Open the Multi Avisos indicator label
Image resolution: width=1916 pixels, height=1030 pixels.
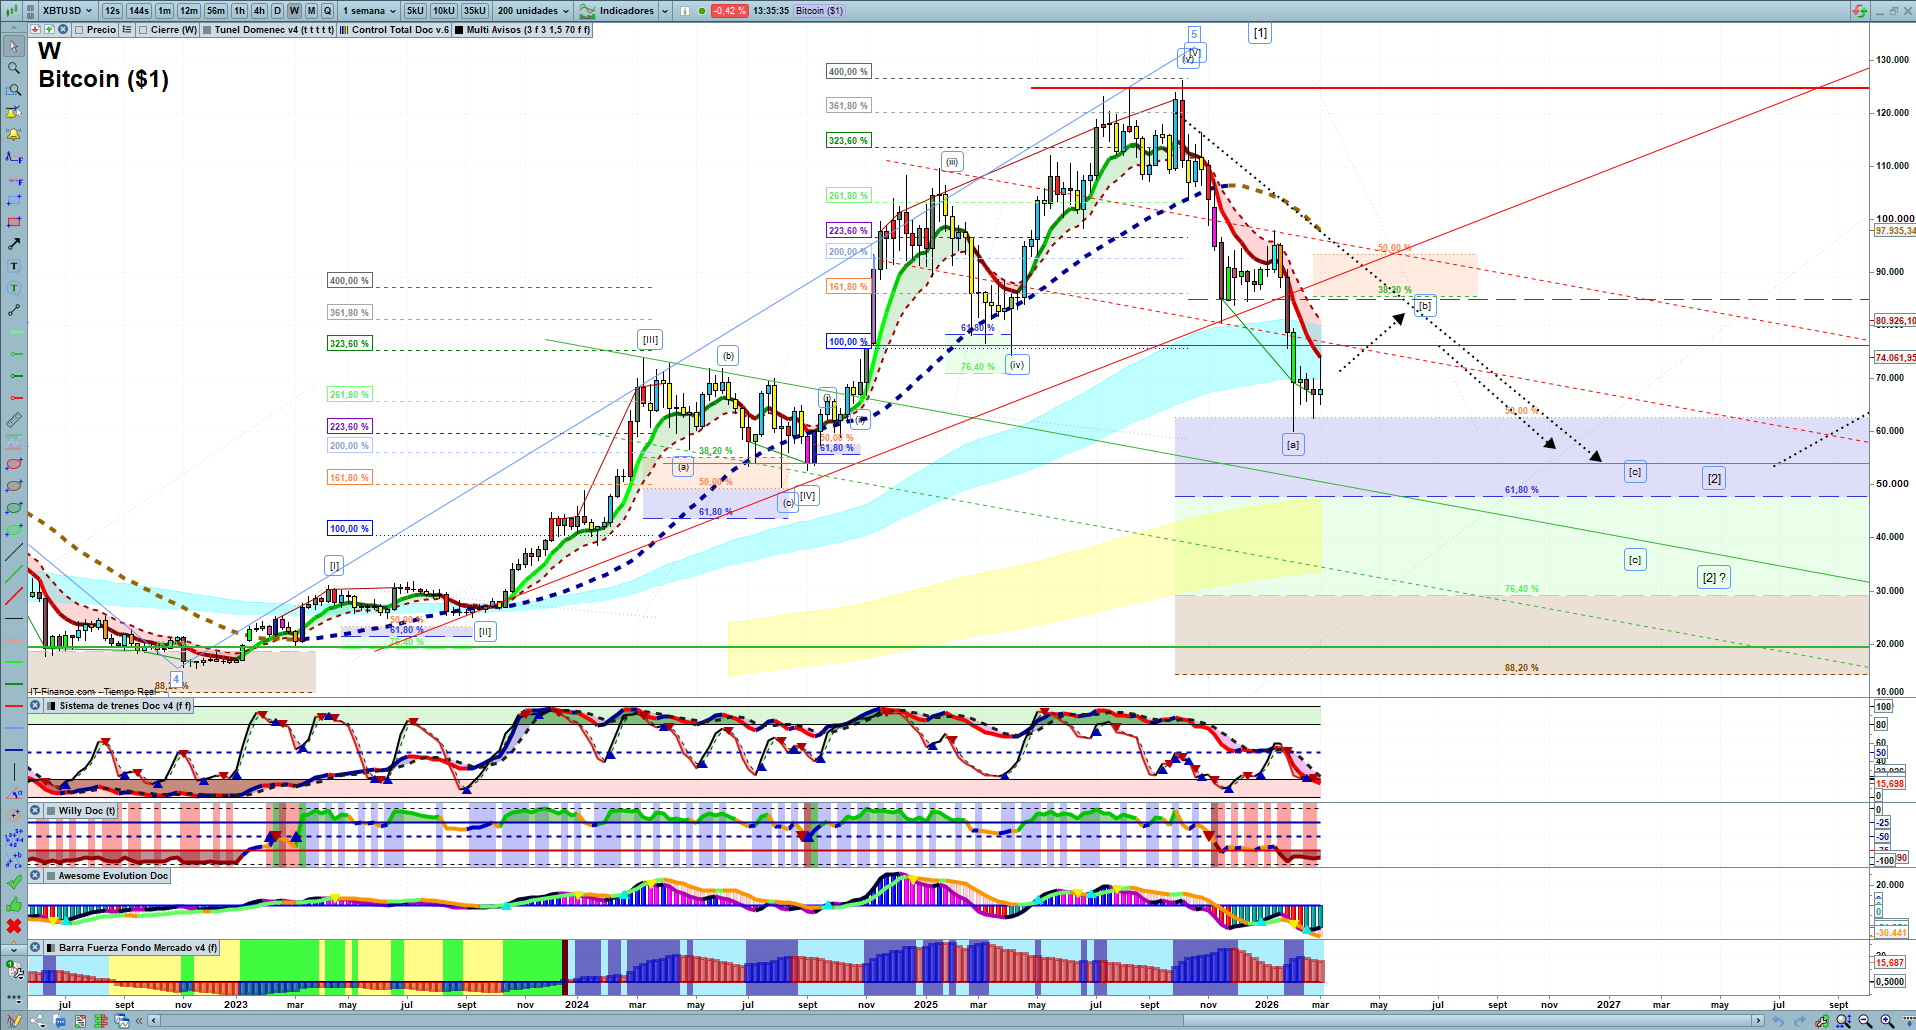pyautogui.click(x=522, y=30)
